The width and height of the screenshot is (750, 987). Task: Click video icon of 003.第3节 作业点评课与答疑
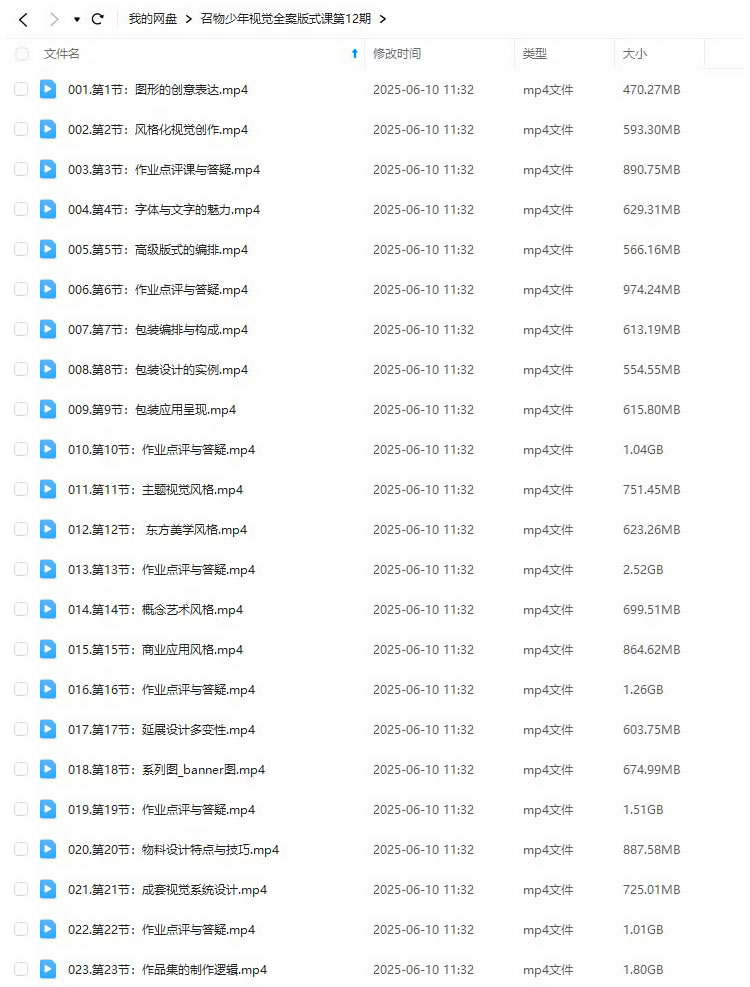[x=48, y=169]
